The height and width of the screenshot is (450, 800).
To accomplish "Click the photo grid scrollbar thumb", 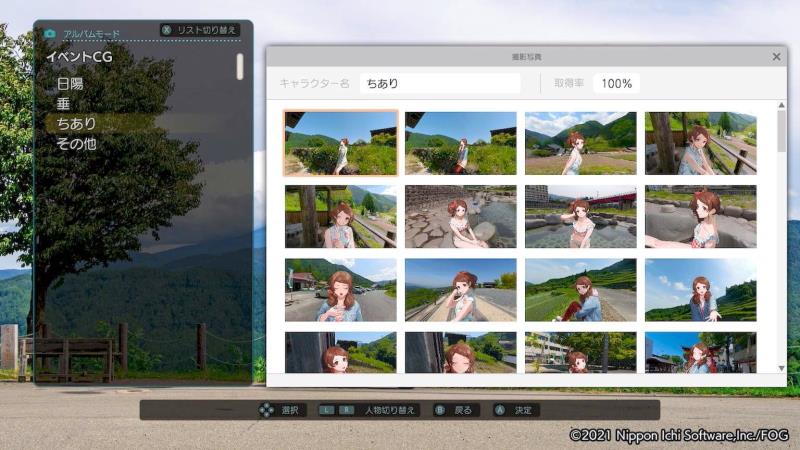I will pyautogui.click(x=781, y=131).
